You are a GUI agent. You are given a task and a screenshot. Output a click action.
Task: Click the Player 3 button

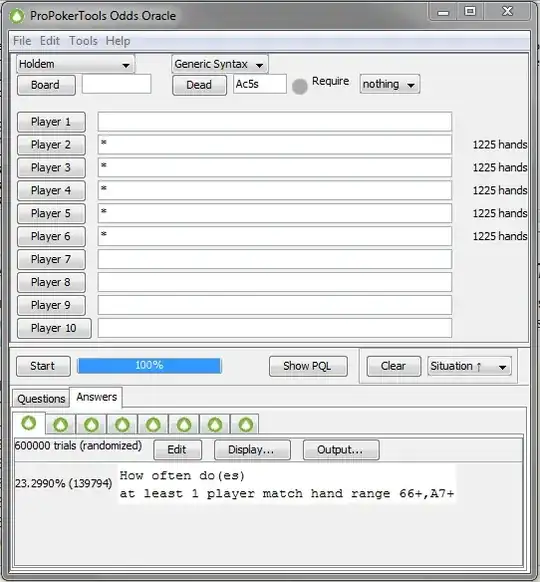[x=51, y=168]
